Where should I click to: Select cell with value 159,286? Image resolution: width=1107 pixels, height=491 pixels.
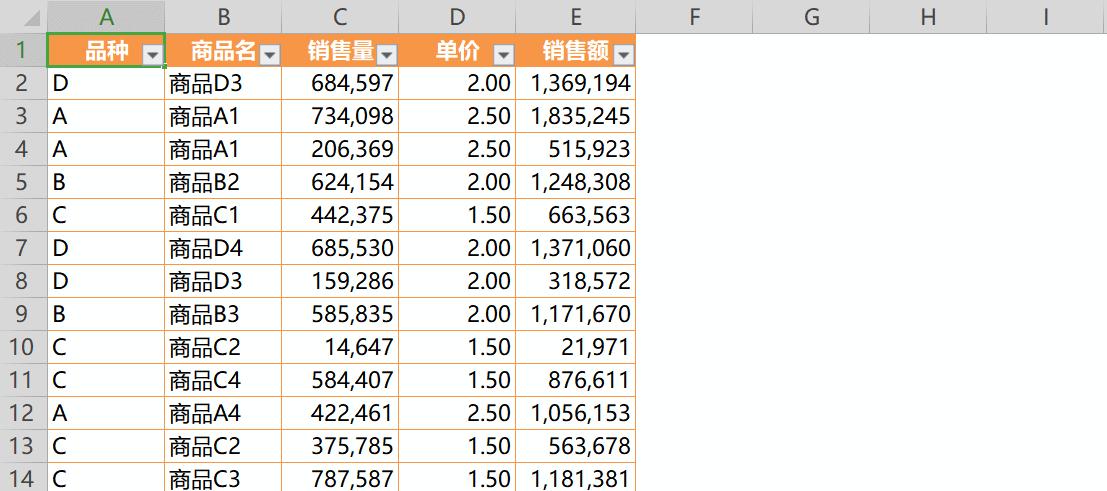(340, 281)
